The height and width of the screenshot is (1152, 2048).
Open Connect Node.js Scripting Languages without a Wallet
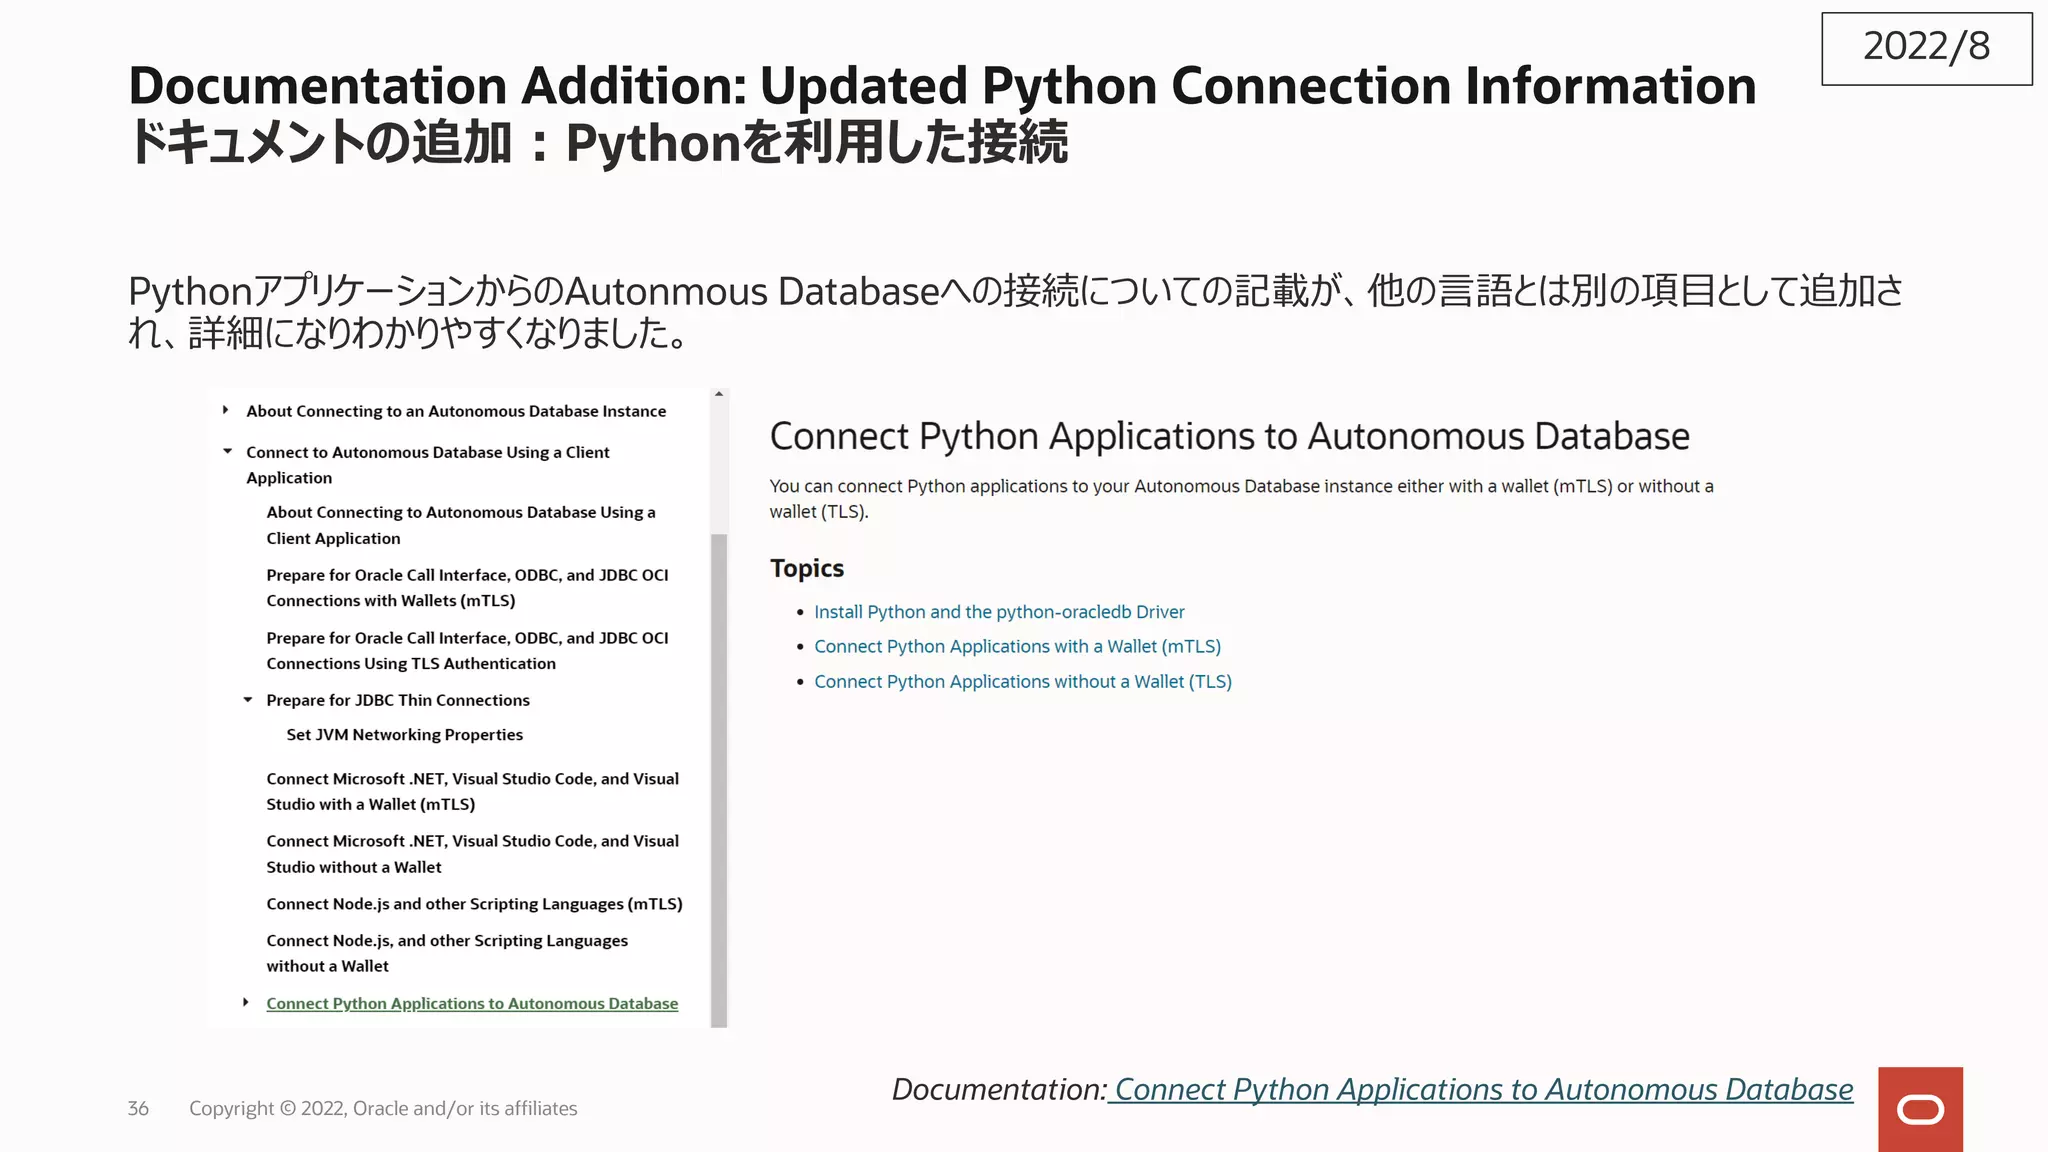click(x=447, y=953)
